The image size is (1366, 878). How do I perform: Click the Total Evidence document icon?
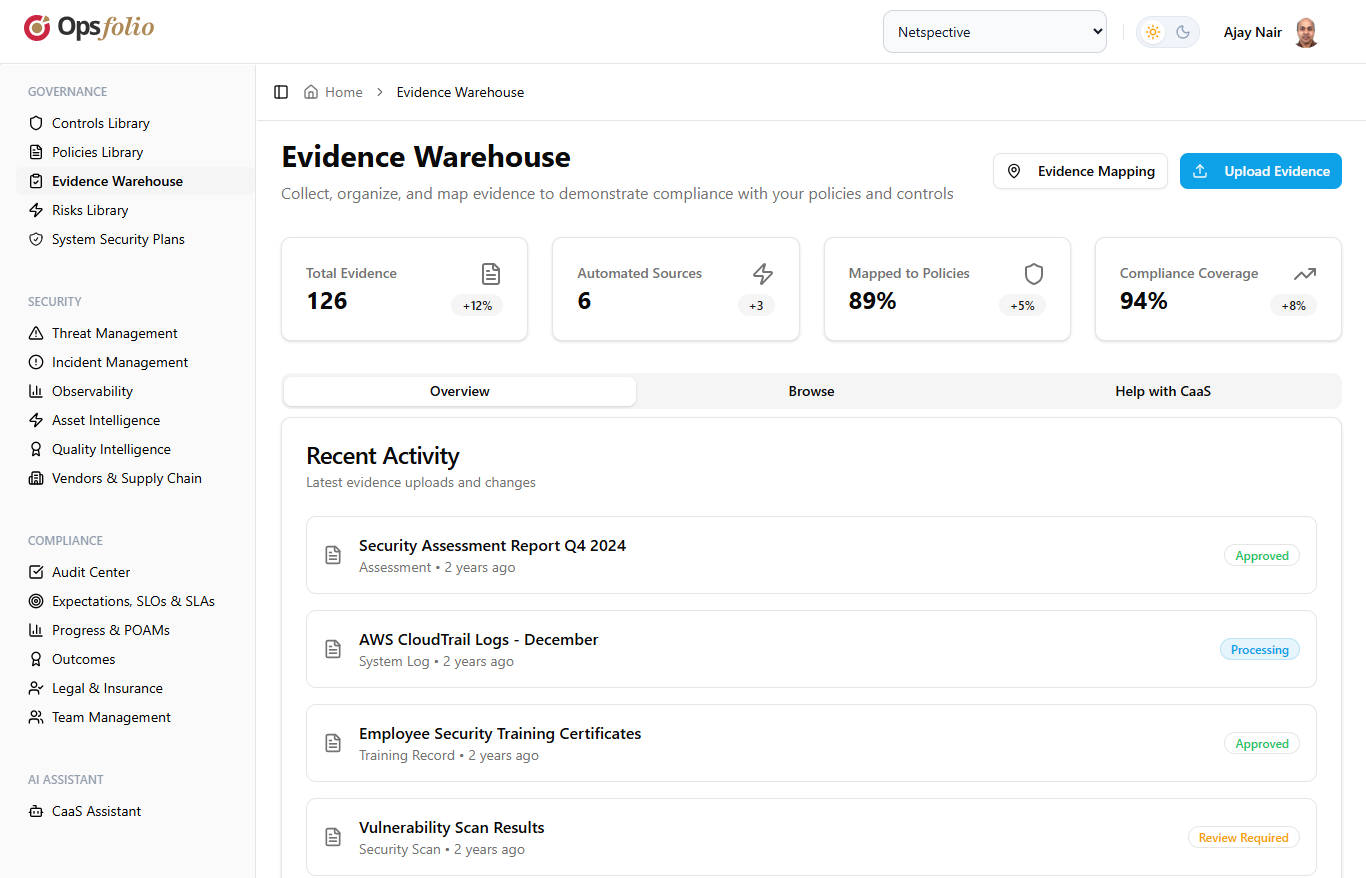coord(490,273)
